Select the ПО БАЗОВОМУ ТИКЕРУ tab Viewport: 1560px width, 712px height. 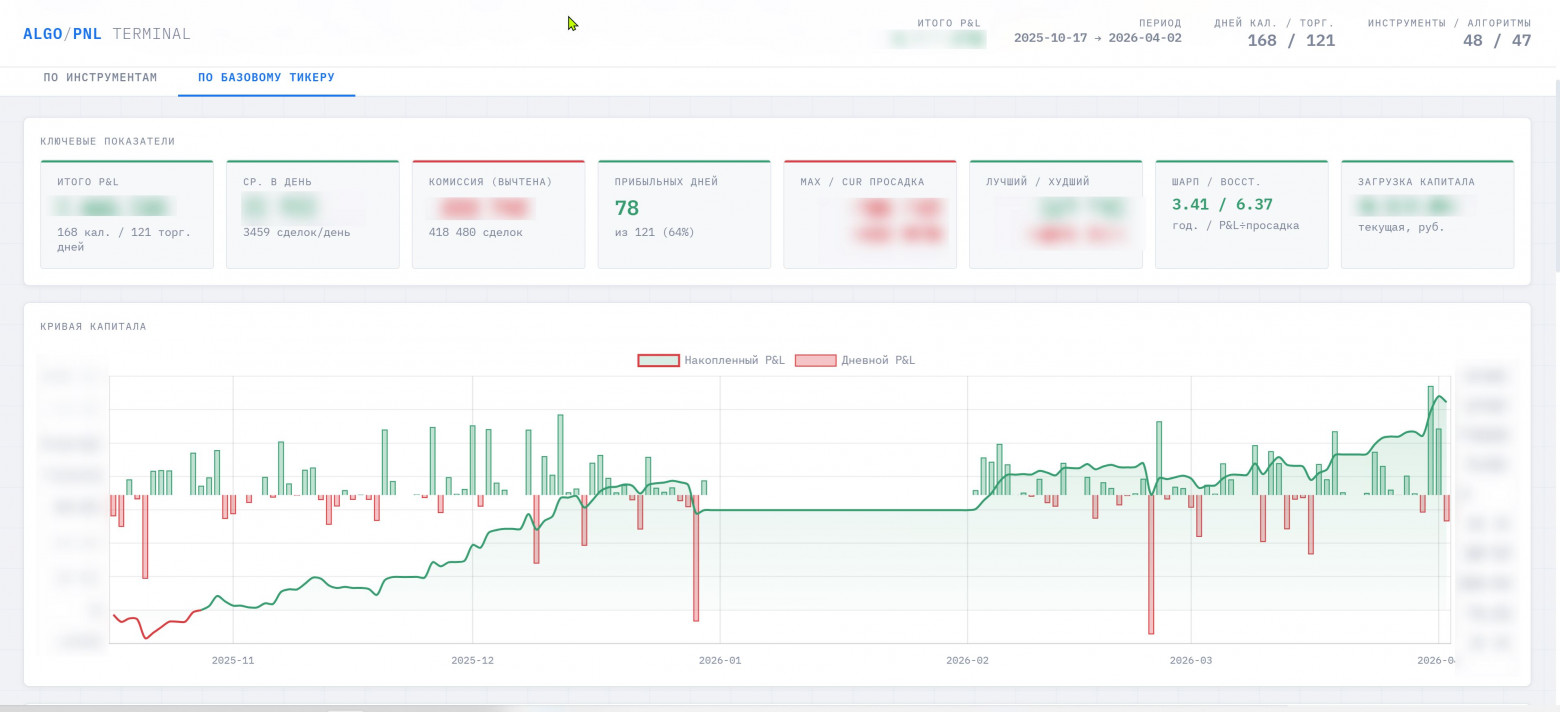[266, 78]
